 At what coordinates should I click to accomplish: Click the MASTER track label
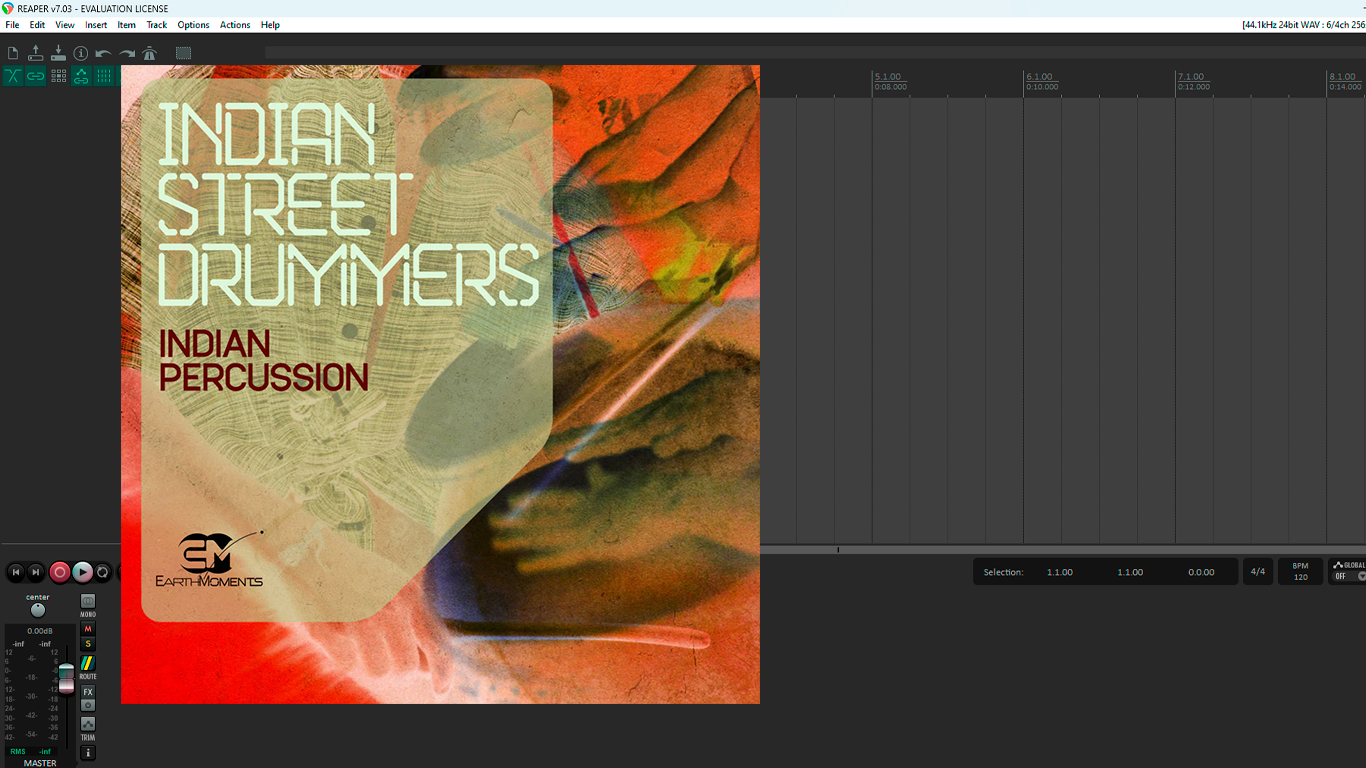pos(40,763)
